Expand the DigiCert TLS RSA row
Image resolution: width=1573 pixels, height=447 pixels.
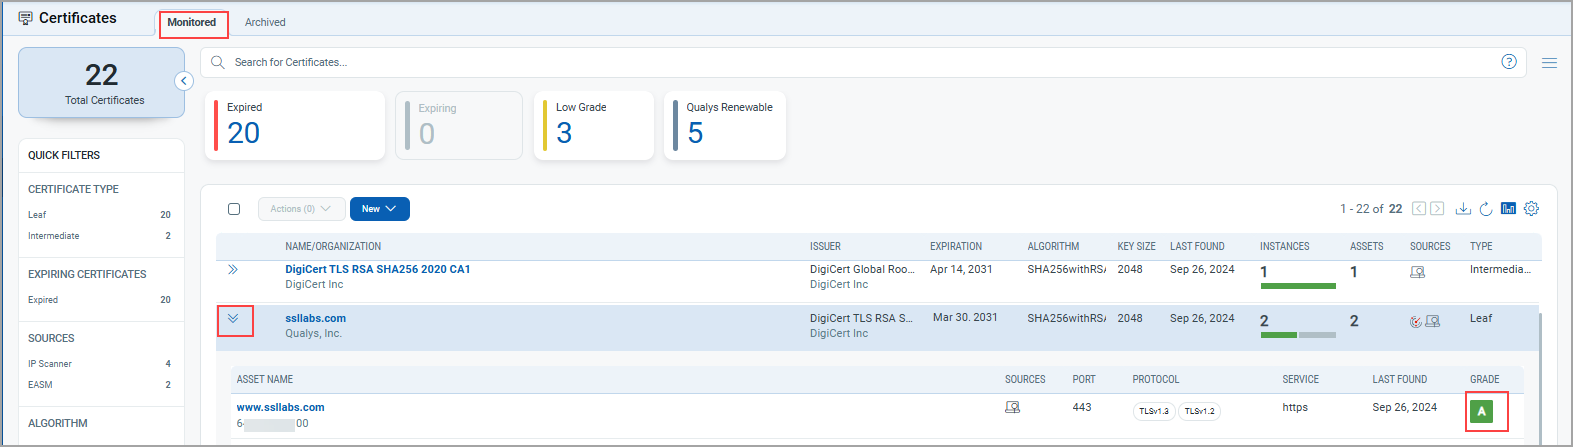(x=233, y=270)
